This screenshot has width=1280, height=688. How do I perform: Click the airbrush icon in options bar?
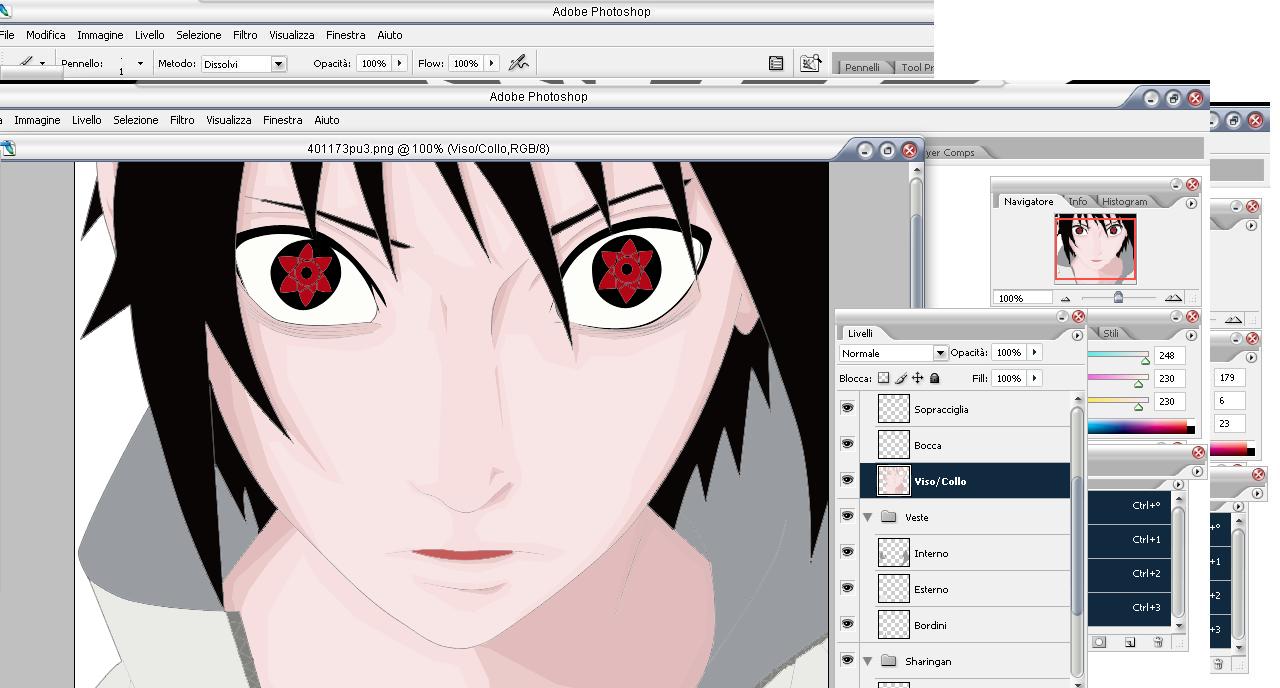click(518, 63)
